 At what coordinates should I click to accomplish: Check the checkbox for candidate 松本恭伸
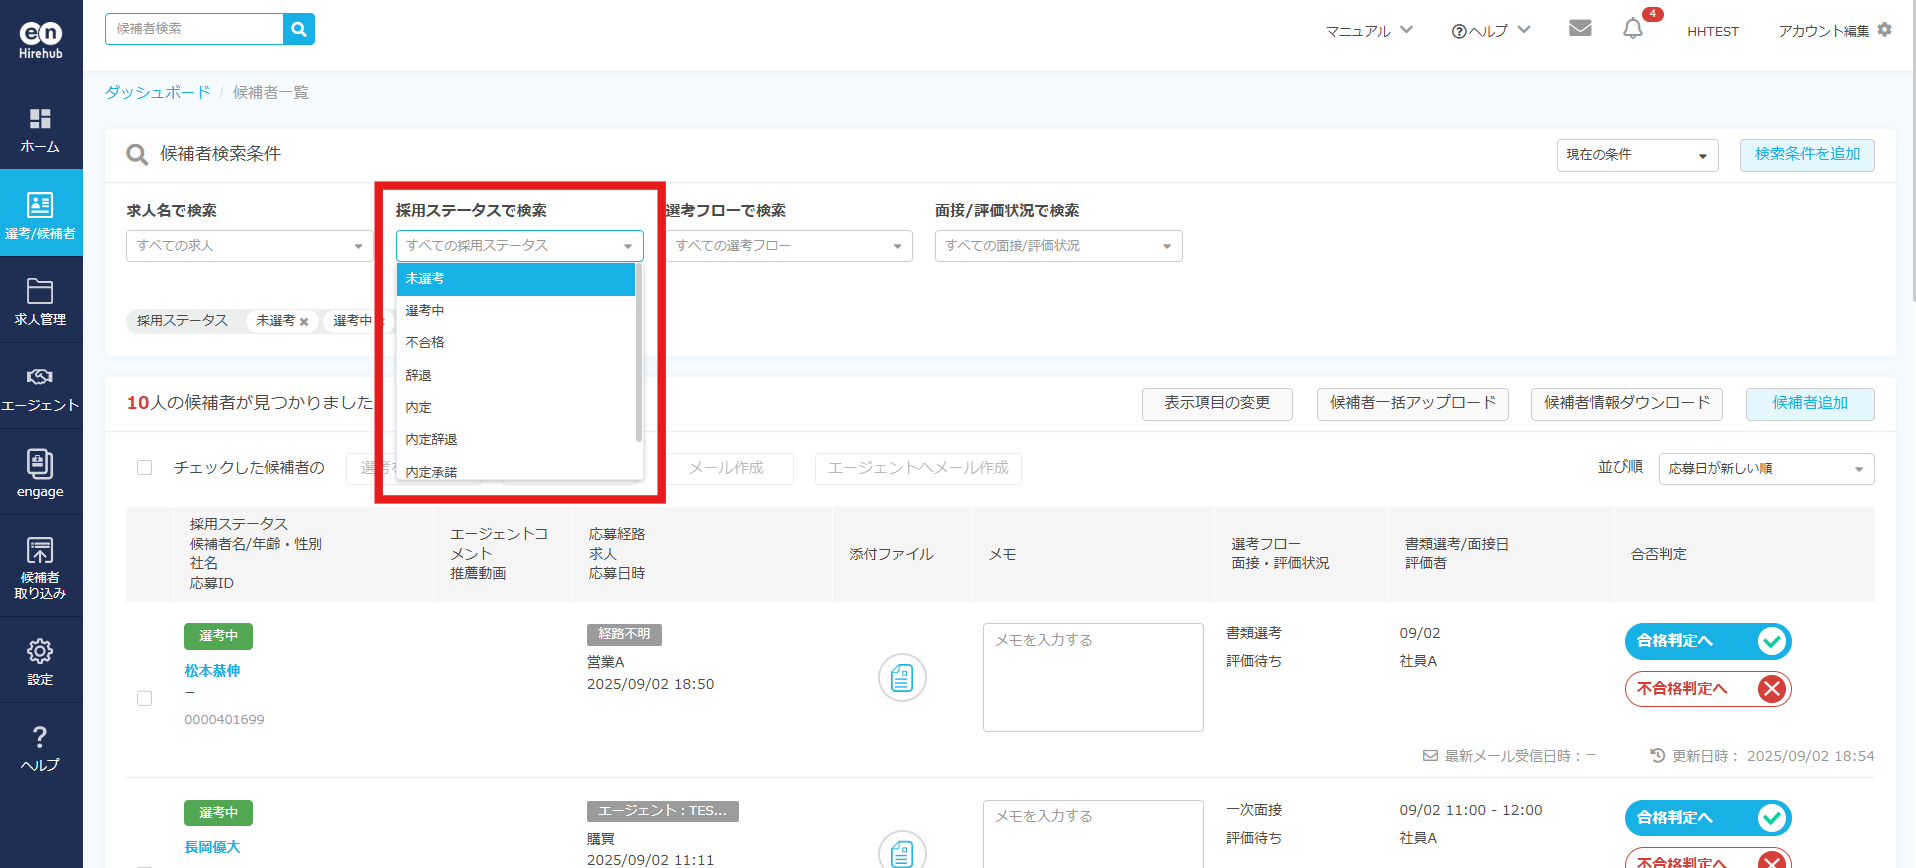pyautogui.click(x=145, y=698)
